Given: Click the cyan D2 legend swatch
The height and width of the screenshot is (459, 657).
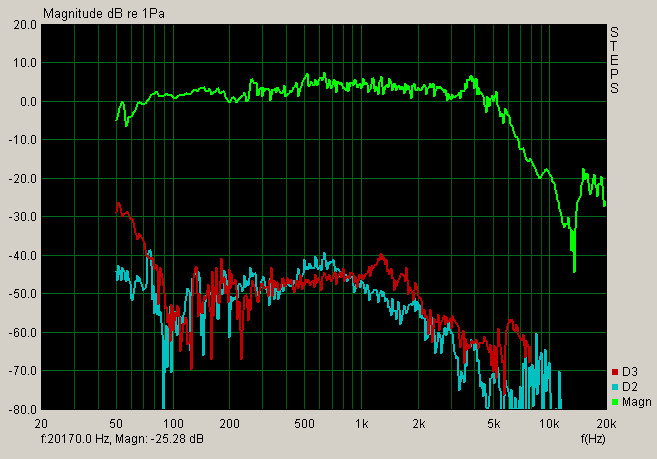Looking at the screenshot, I should coord(613,387).
